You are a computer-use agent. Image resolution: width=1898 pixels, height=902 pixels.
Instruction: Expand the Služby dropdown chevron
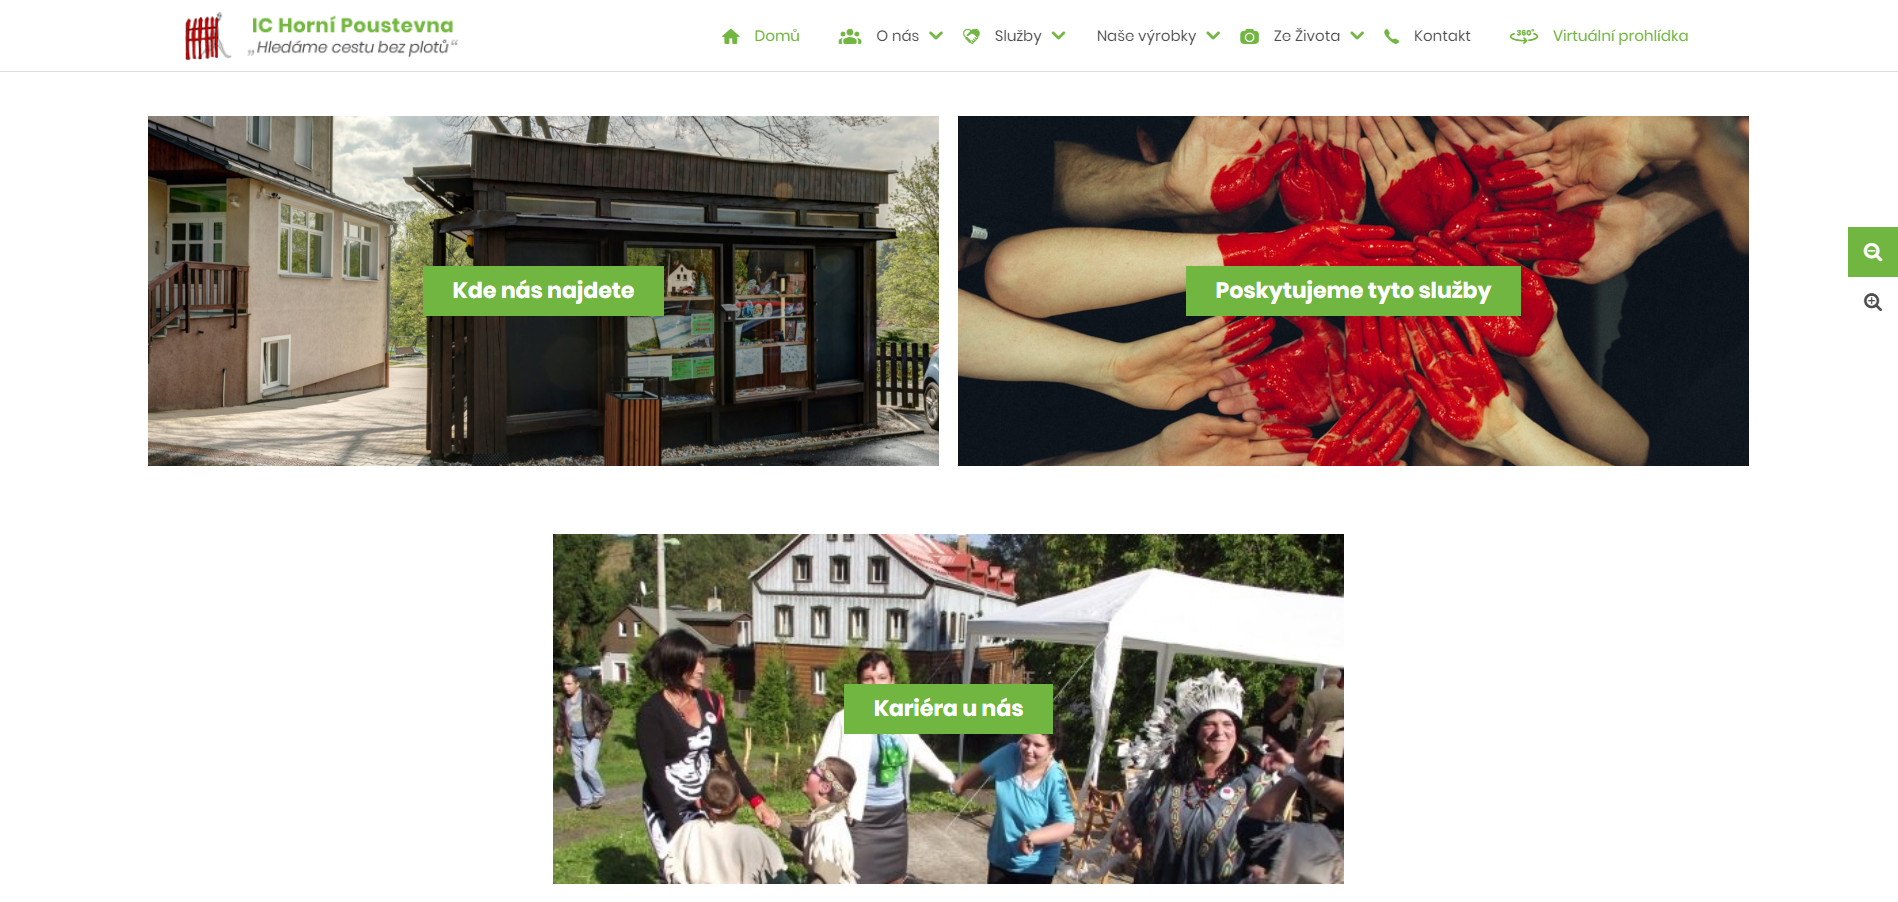[x=1058, y=36]
